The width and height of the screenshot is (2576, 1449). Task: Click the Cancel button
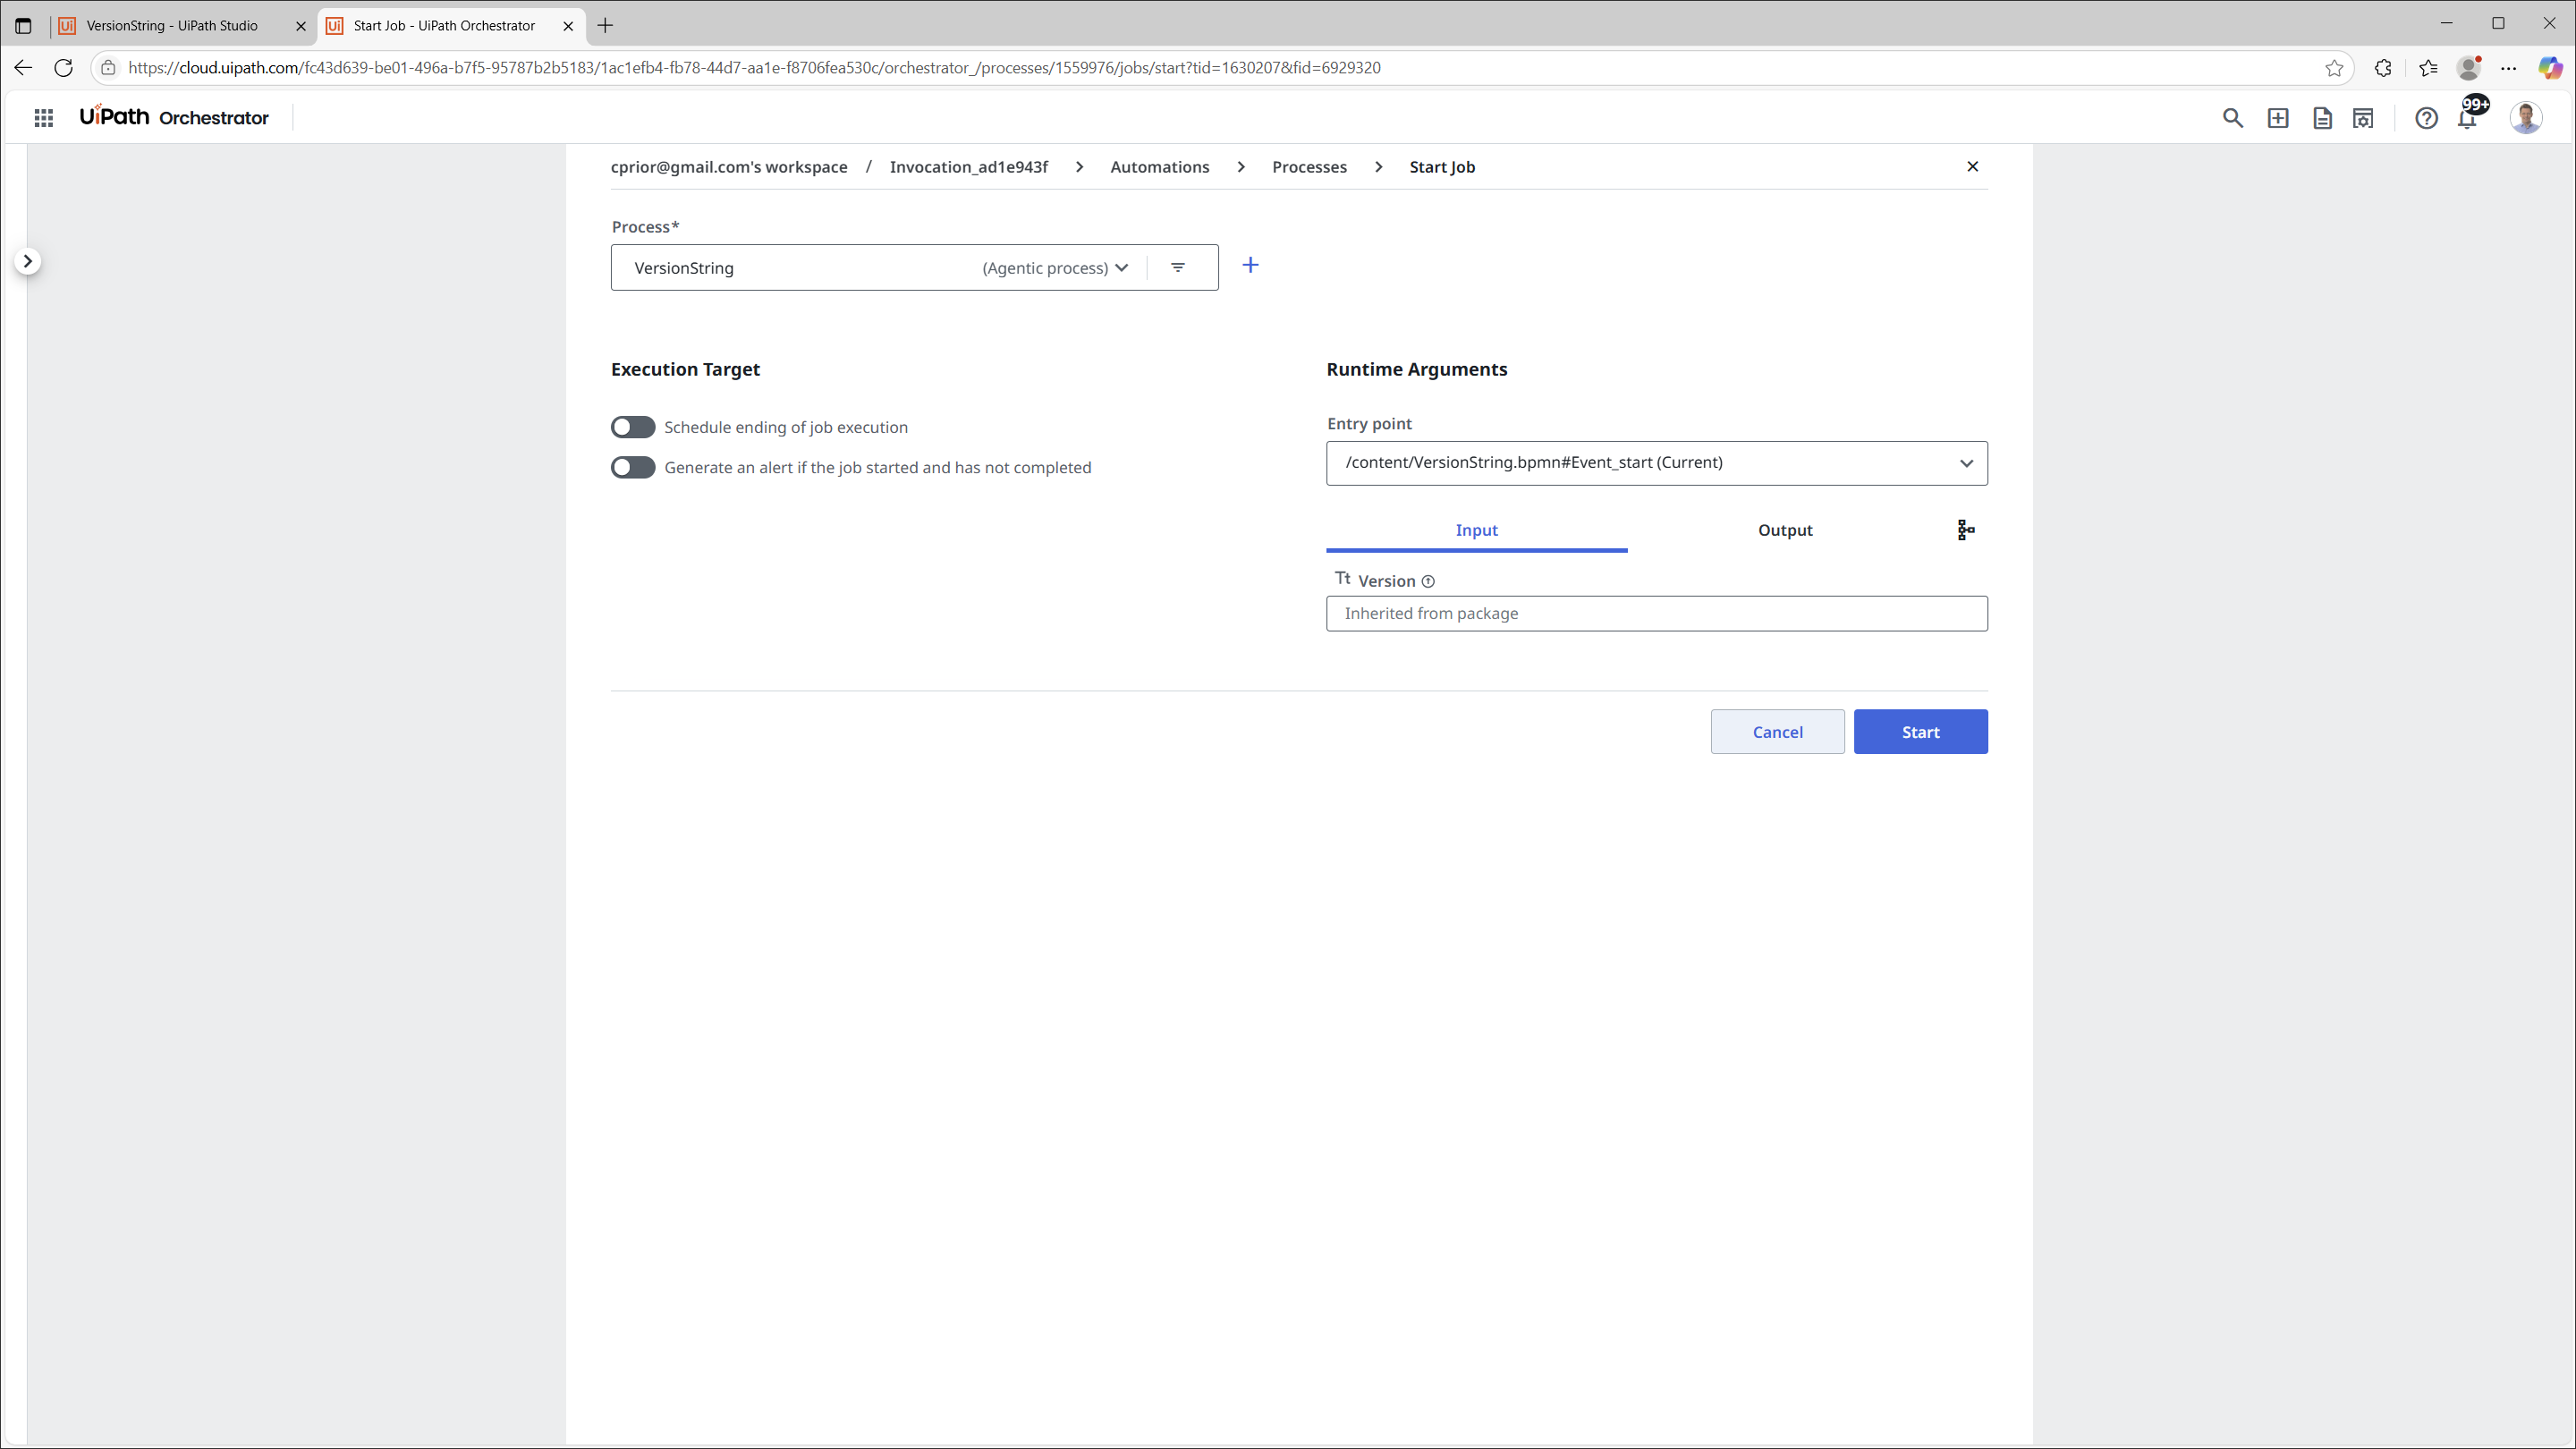point(1777,732)
